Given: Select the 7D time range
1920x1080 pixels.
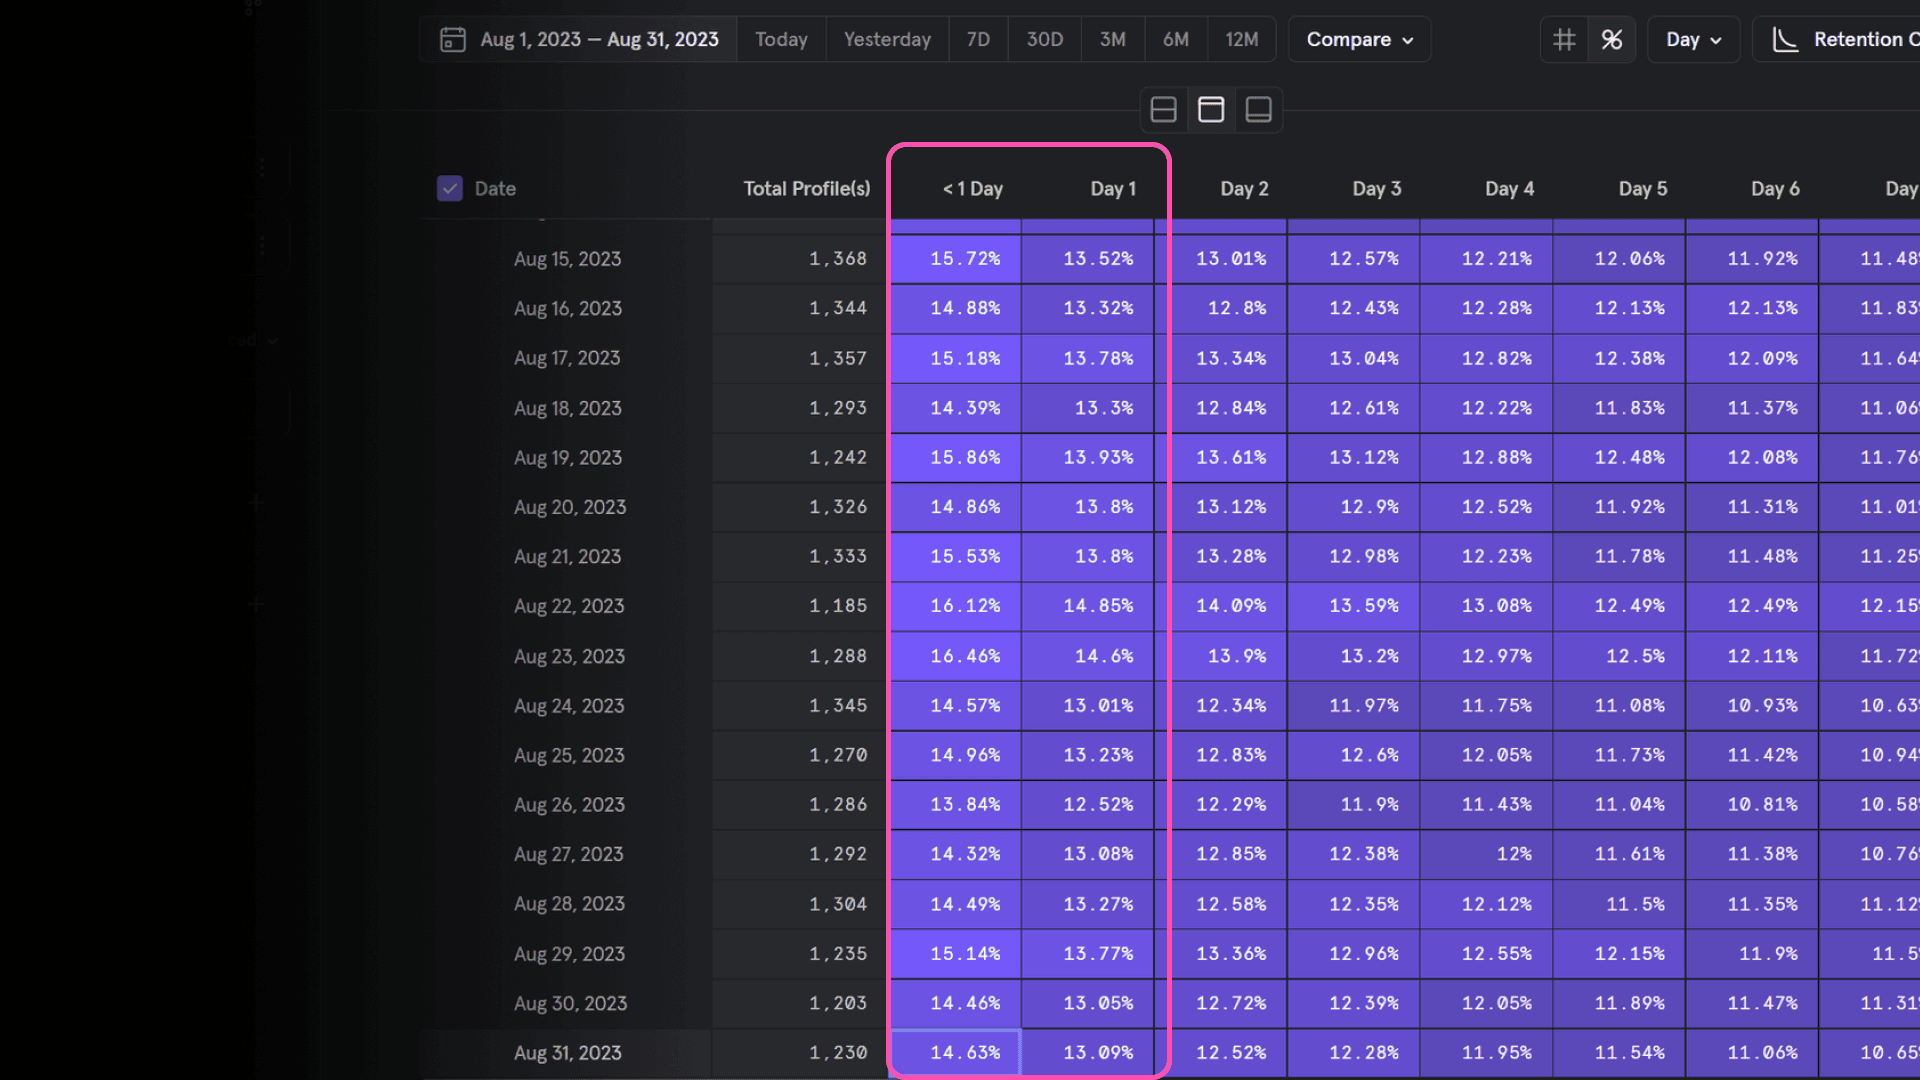Looking at the screenshot, I should click(978, 39).
